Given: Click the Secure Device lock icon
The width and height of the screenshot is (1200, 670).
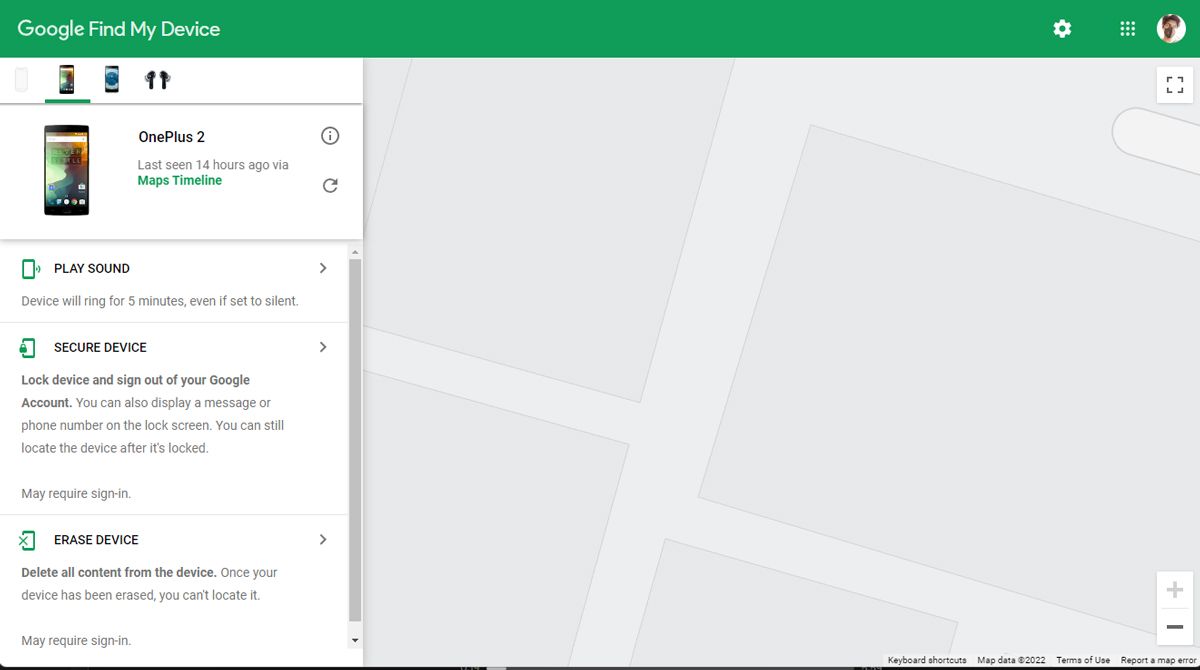Looking at the screenshot, I should (29, 347).
